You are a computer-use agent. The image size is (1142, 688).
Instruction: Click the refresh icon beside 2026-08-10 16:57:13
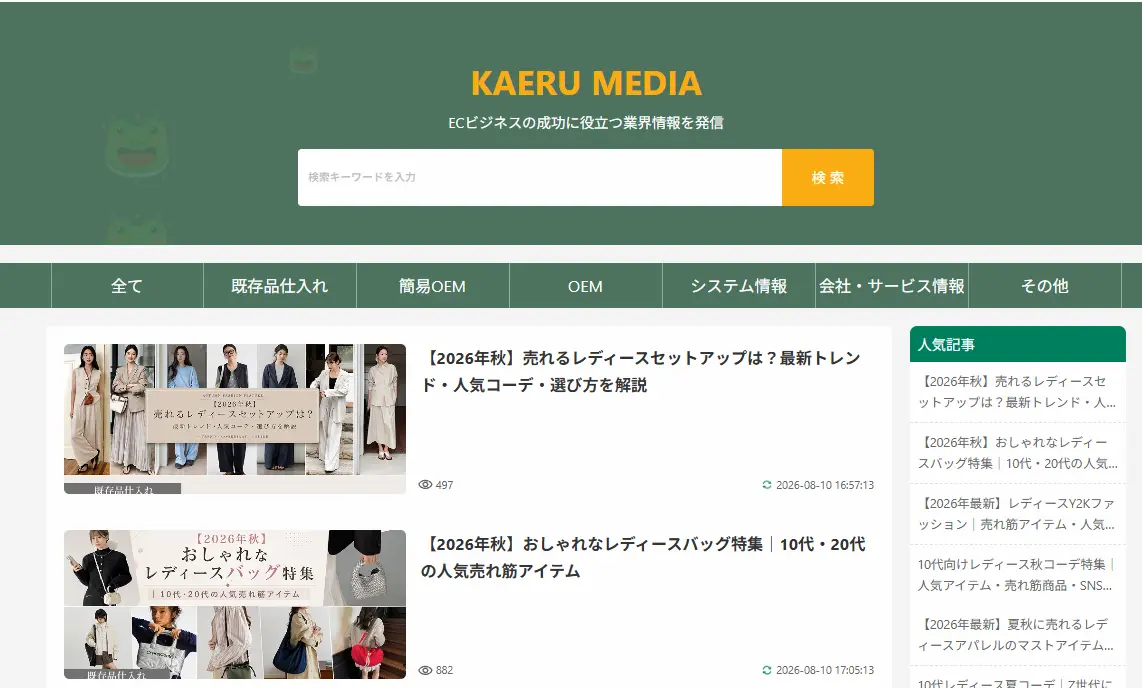[x=766, y=485]
